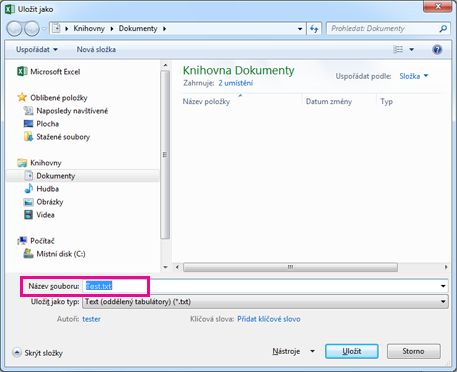Open the Uspořádat dropdown menu

point(37,50)
